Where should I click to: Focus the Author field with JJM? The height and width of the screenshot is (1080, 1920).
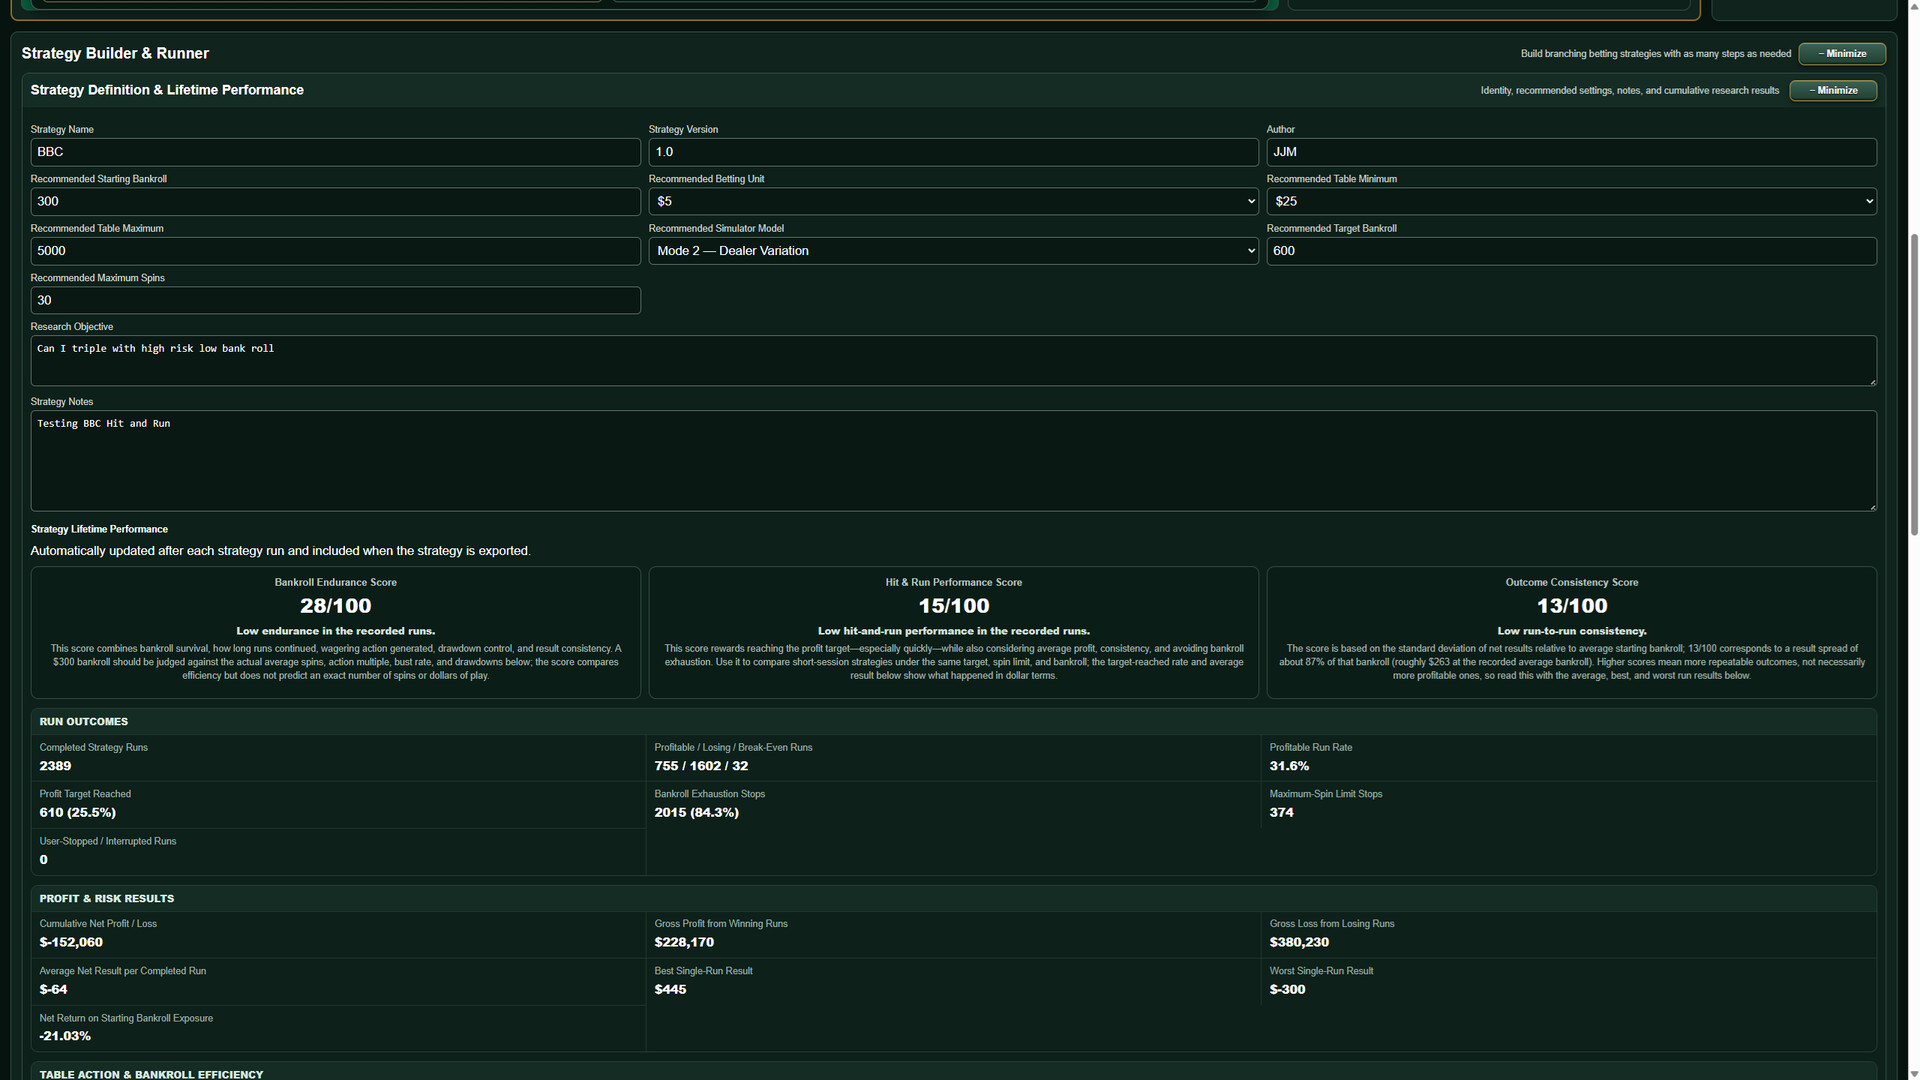click(1571, 152)
